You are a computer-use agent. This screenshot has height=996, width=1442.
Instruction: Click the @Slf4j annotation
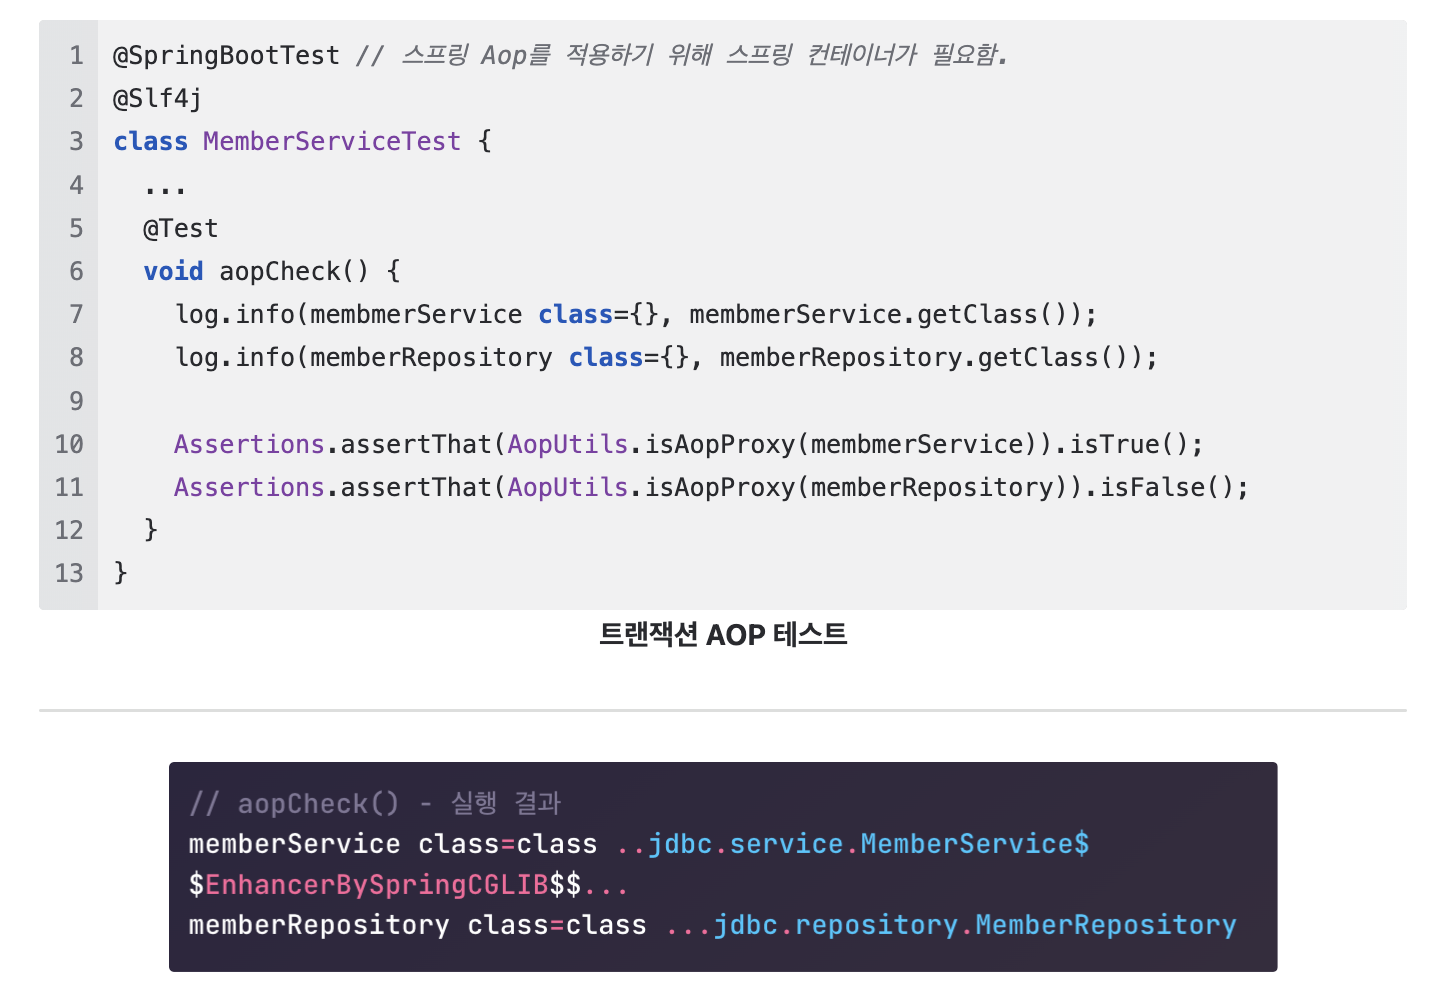pos(157,98)
